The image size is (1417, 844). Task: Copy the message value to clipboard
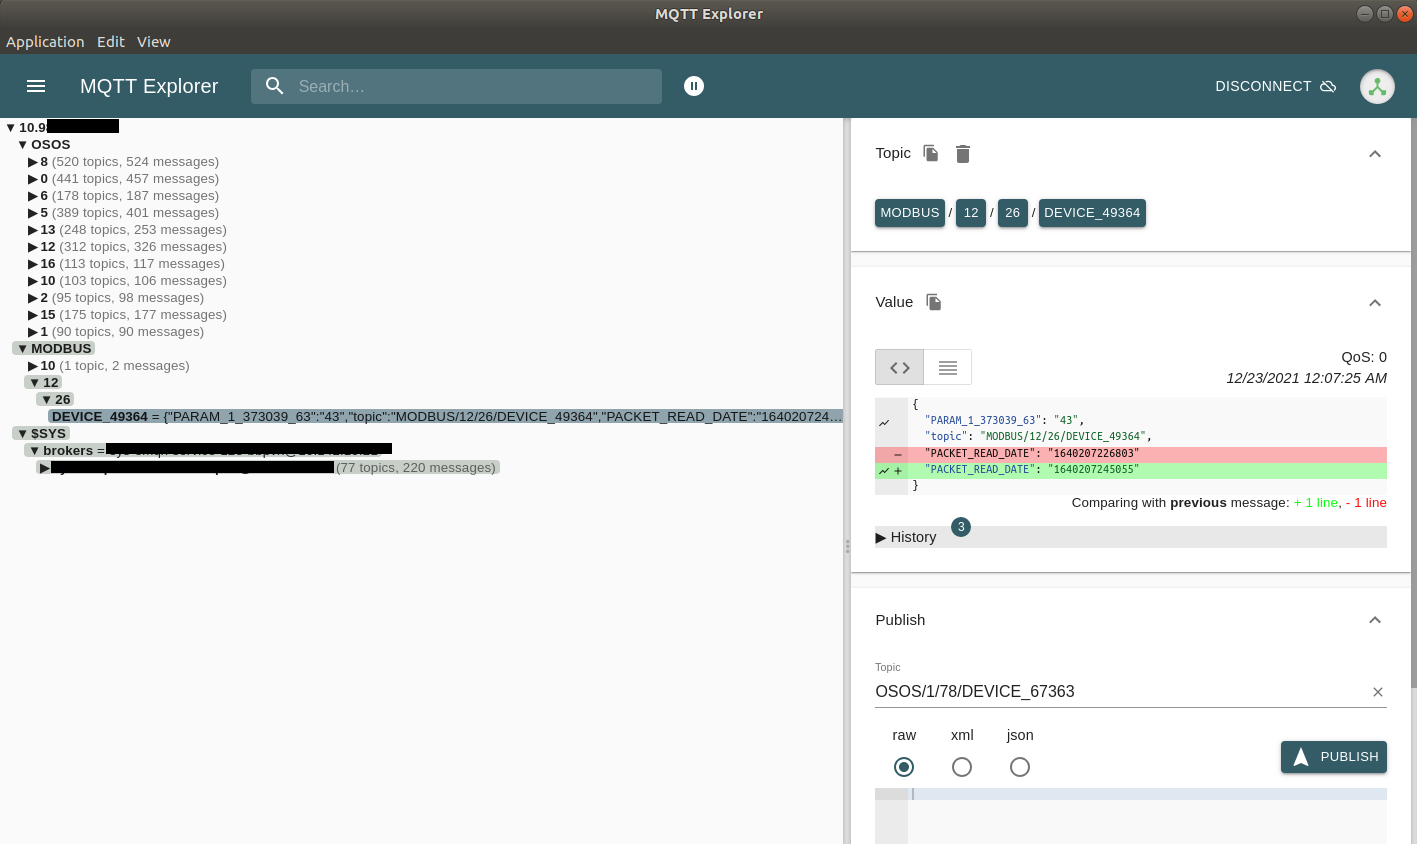(934, 302)
